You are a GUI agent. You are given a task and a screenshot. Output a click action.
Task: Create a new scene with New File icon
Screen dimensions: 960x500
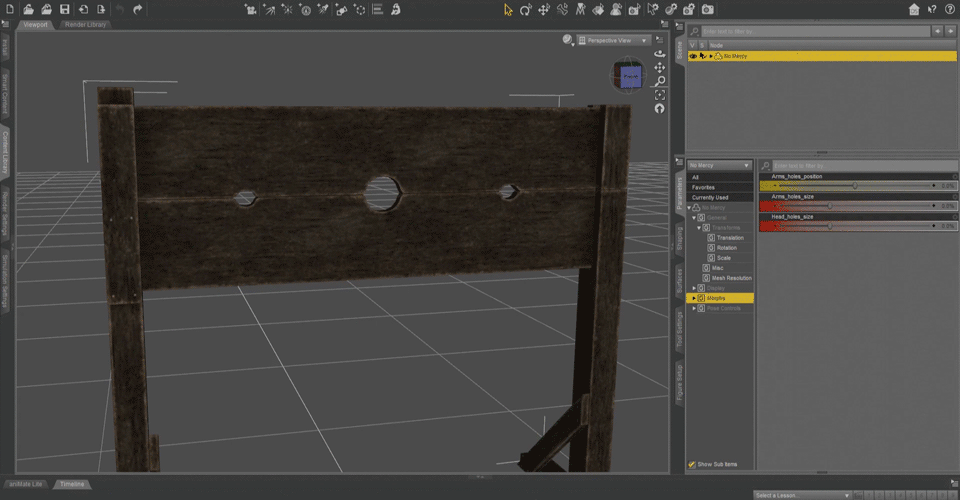pyautogui.click(x=10, y=9)
